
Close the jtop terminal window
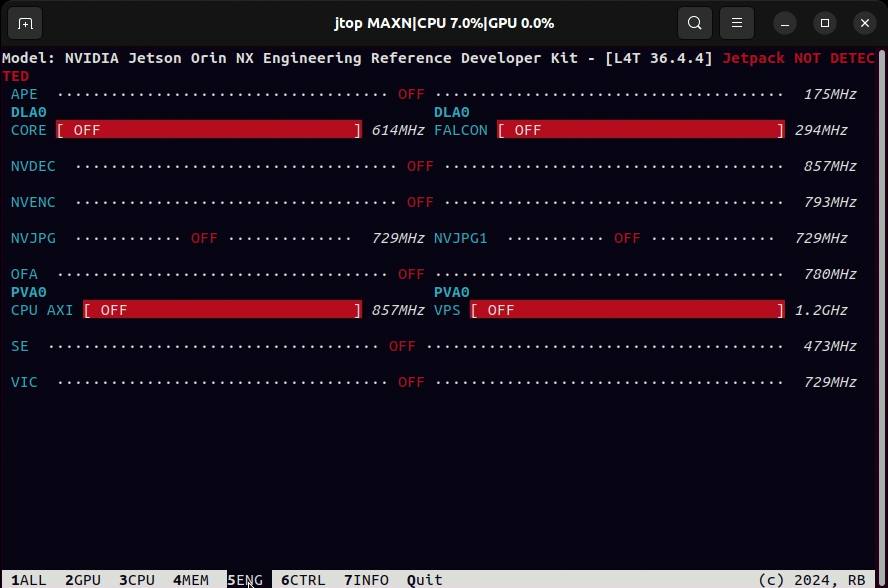pyautogui.click(x=863, y=23)
